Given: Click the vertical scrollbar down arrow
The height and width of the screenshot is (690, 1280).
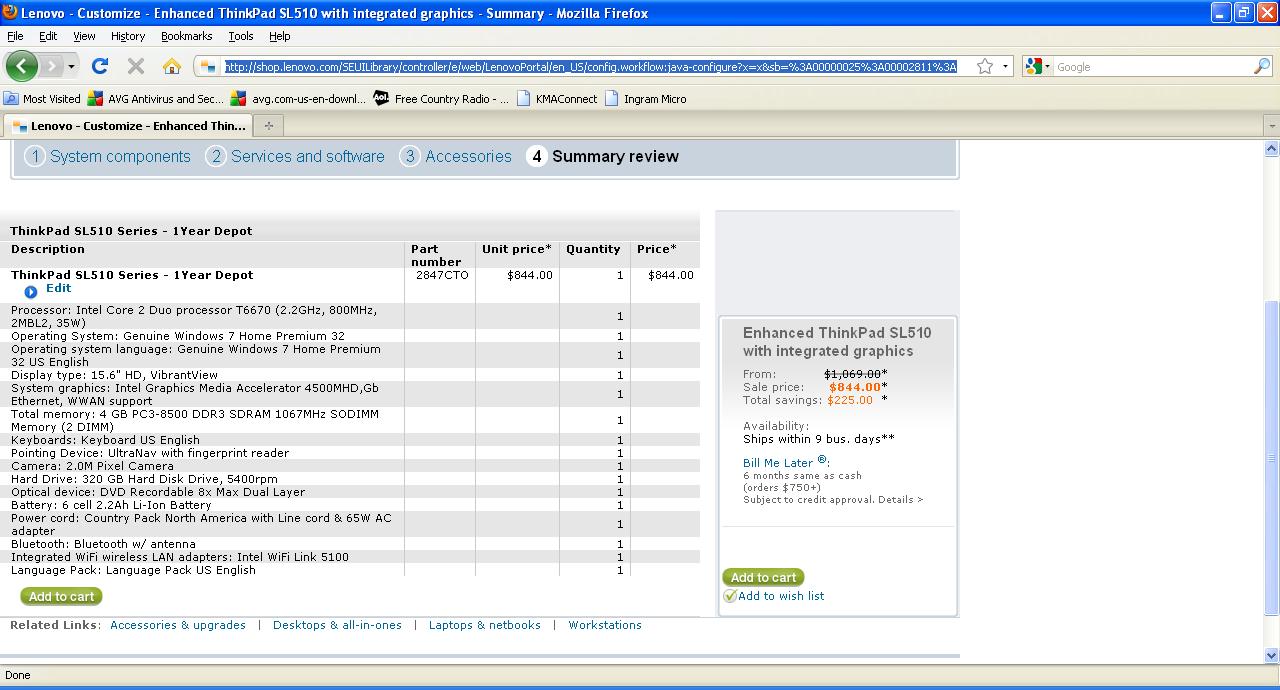Looking at the screenshot, I should 1271,656.
